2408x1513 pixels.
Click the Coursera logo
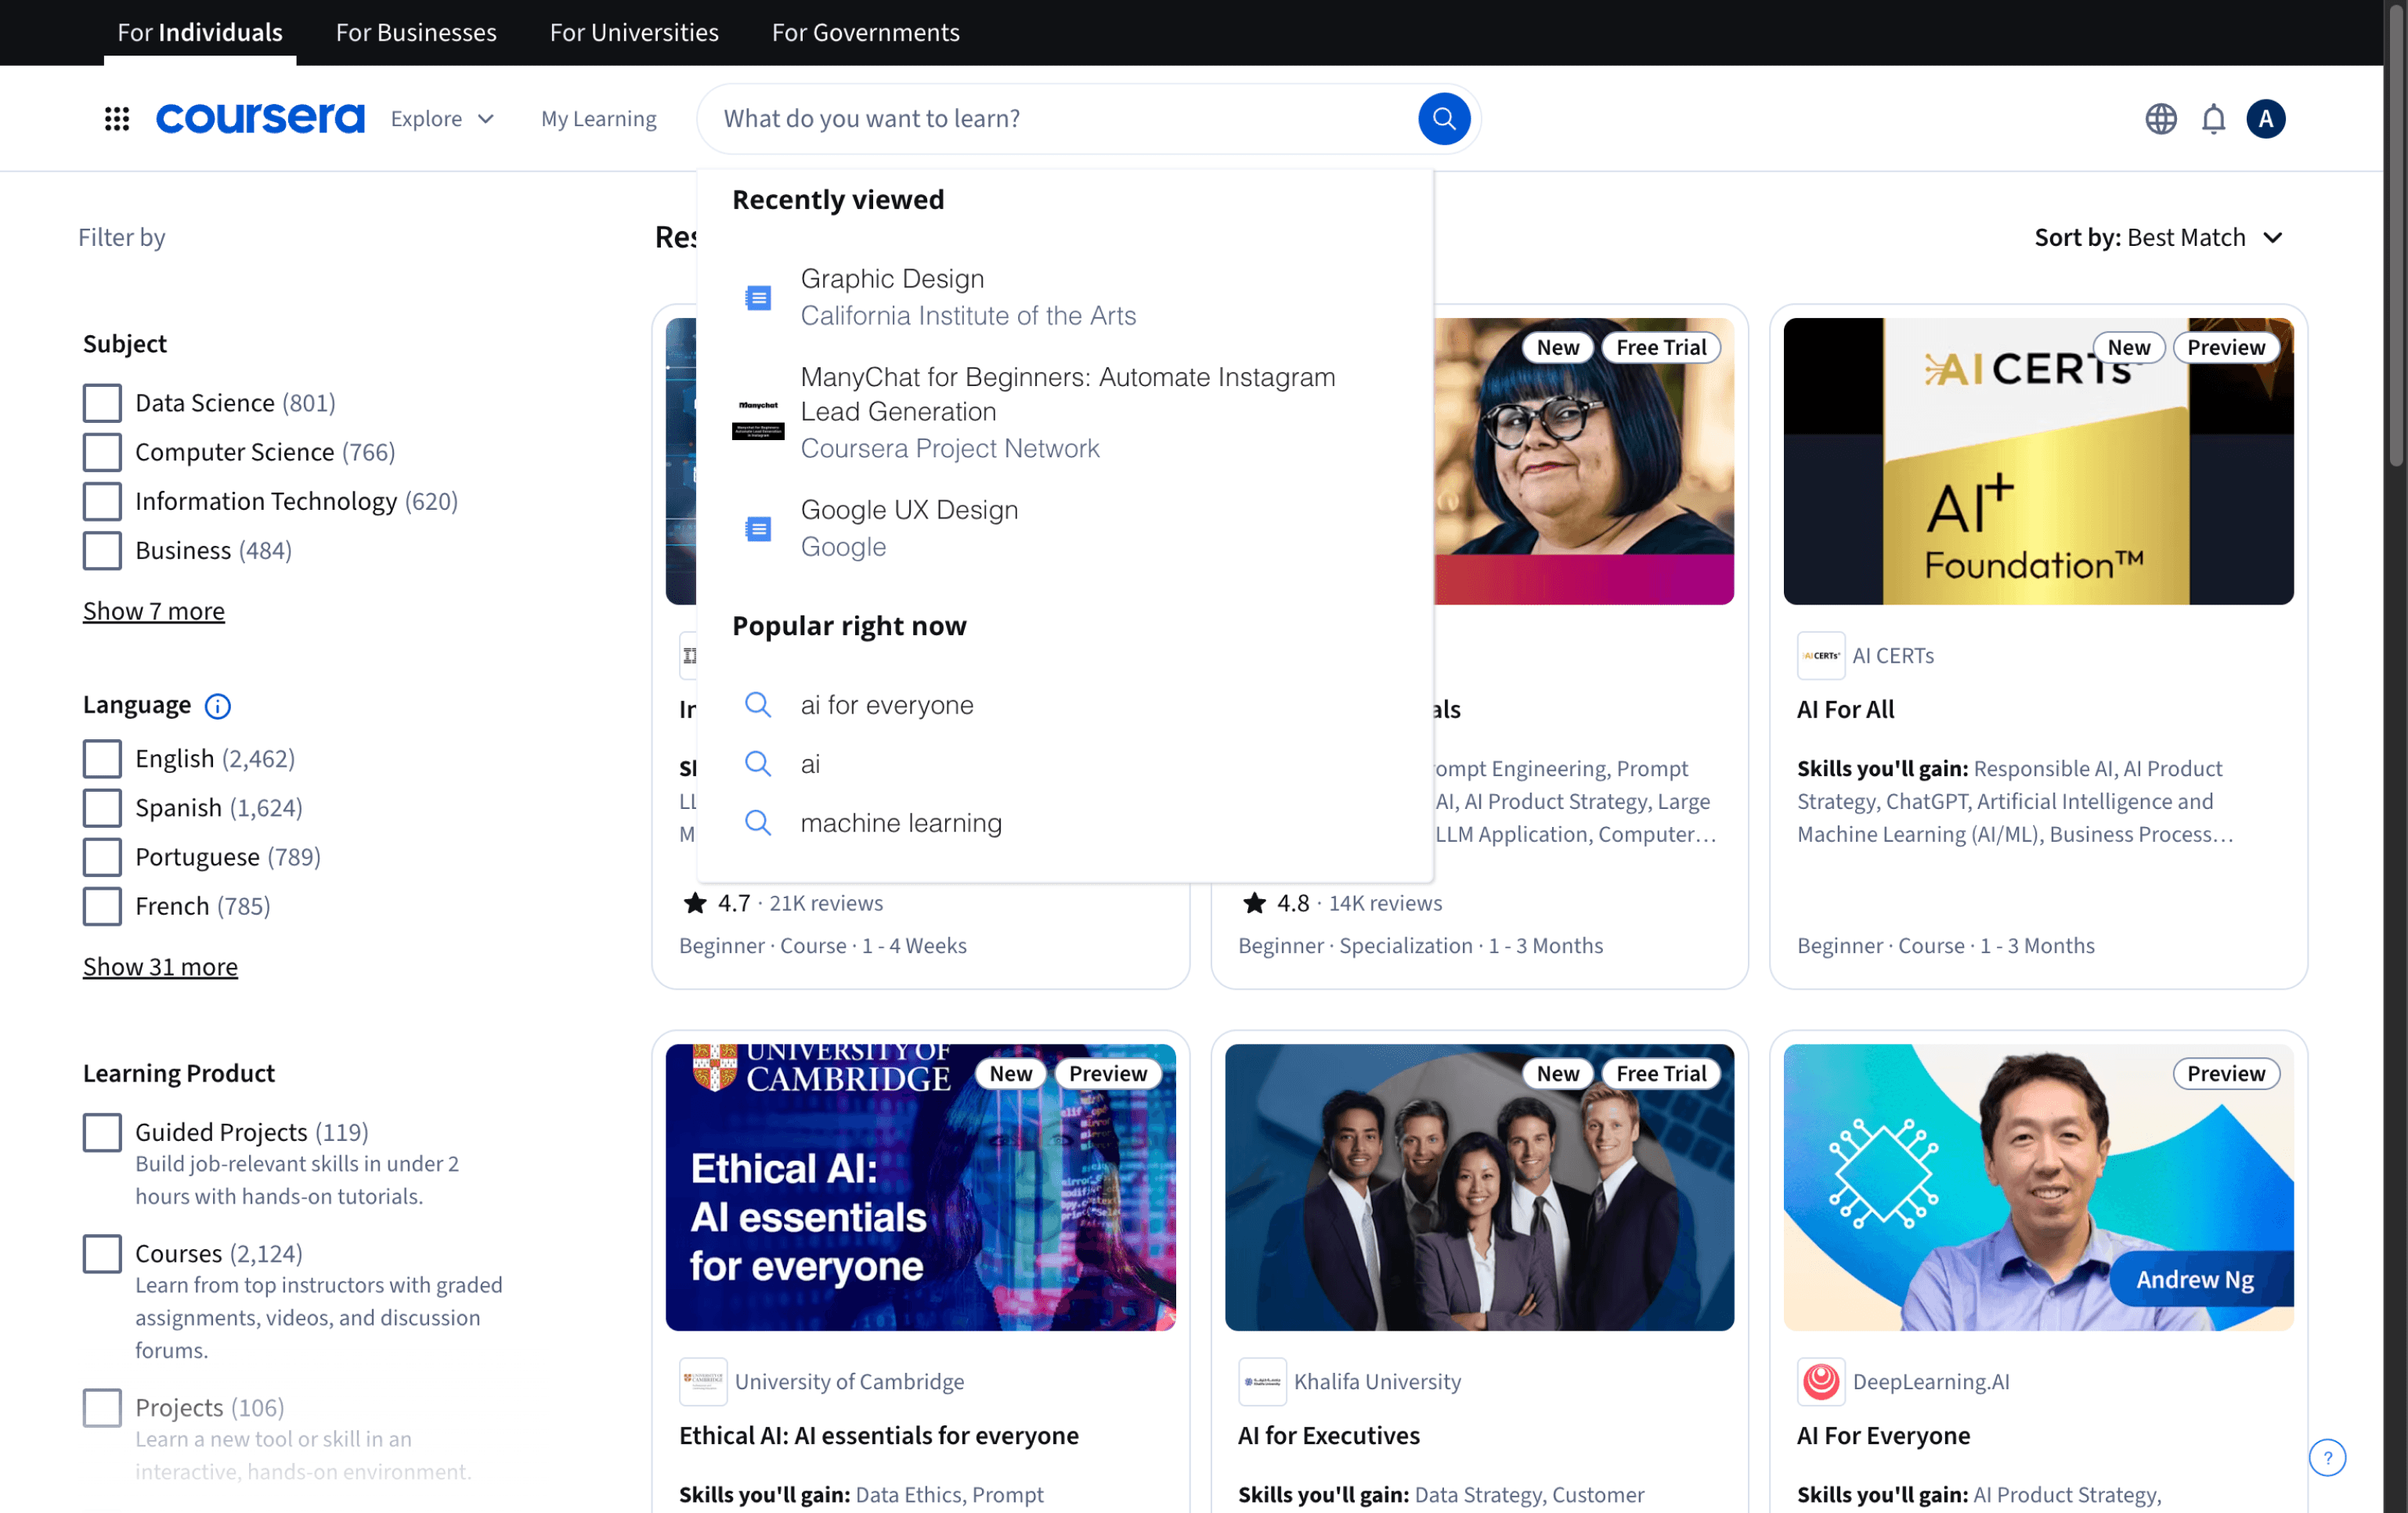click(x=260, y=118)
